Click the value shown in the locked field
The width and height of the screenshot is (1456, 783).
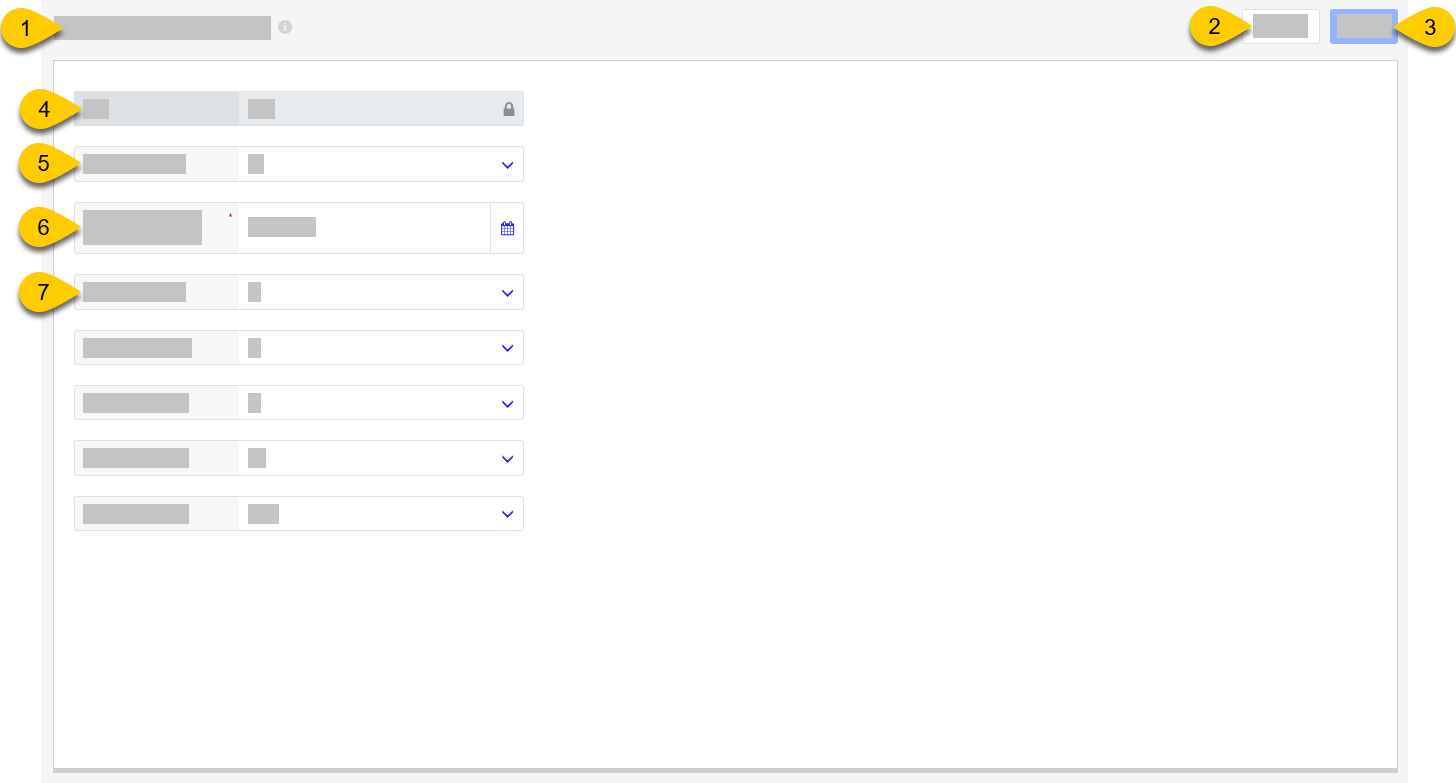pyautogui.click(x=260, y=108)
